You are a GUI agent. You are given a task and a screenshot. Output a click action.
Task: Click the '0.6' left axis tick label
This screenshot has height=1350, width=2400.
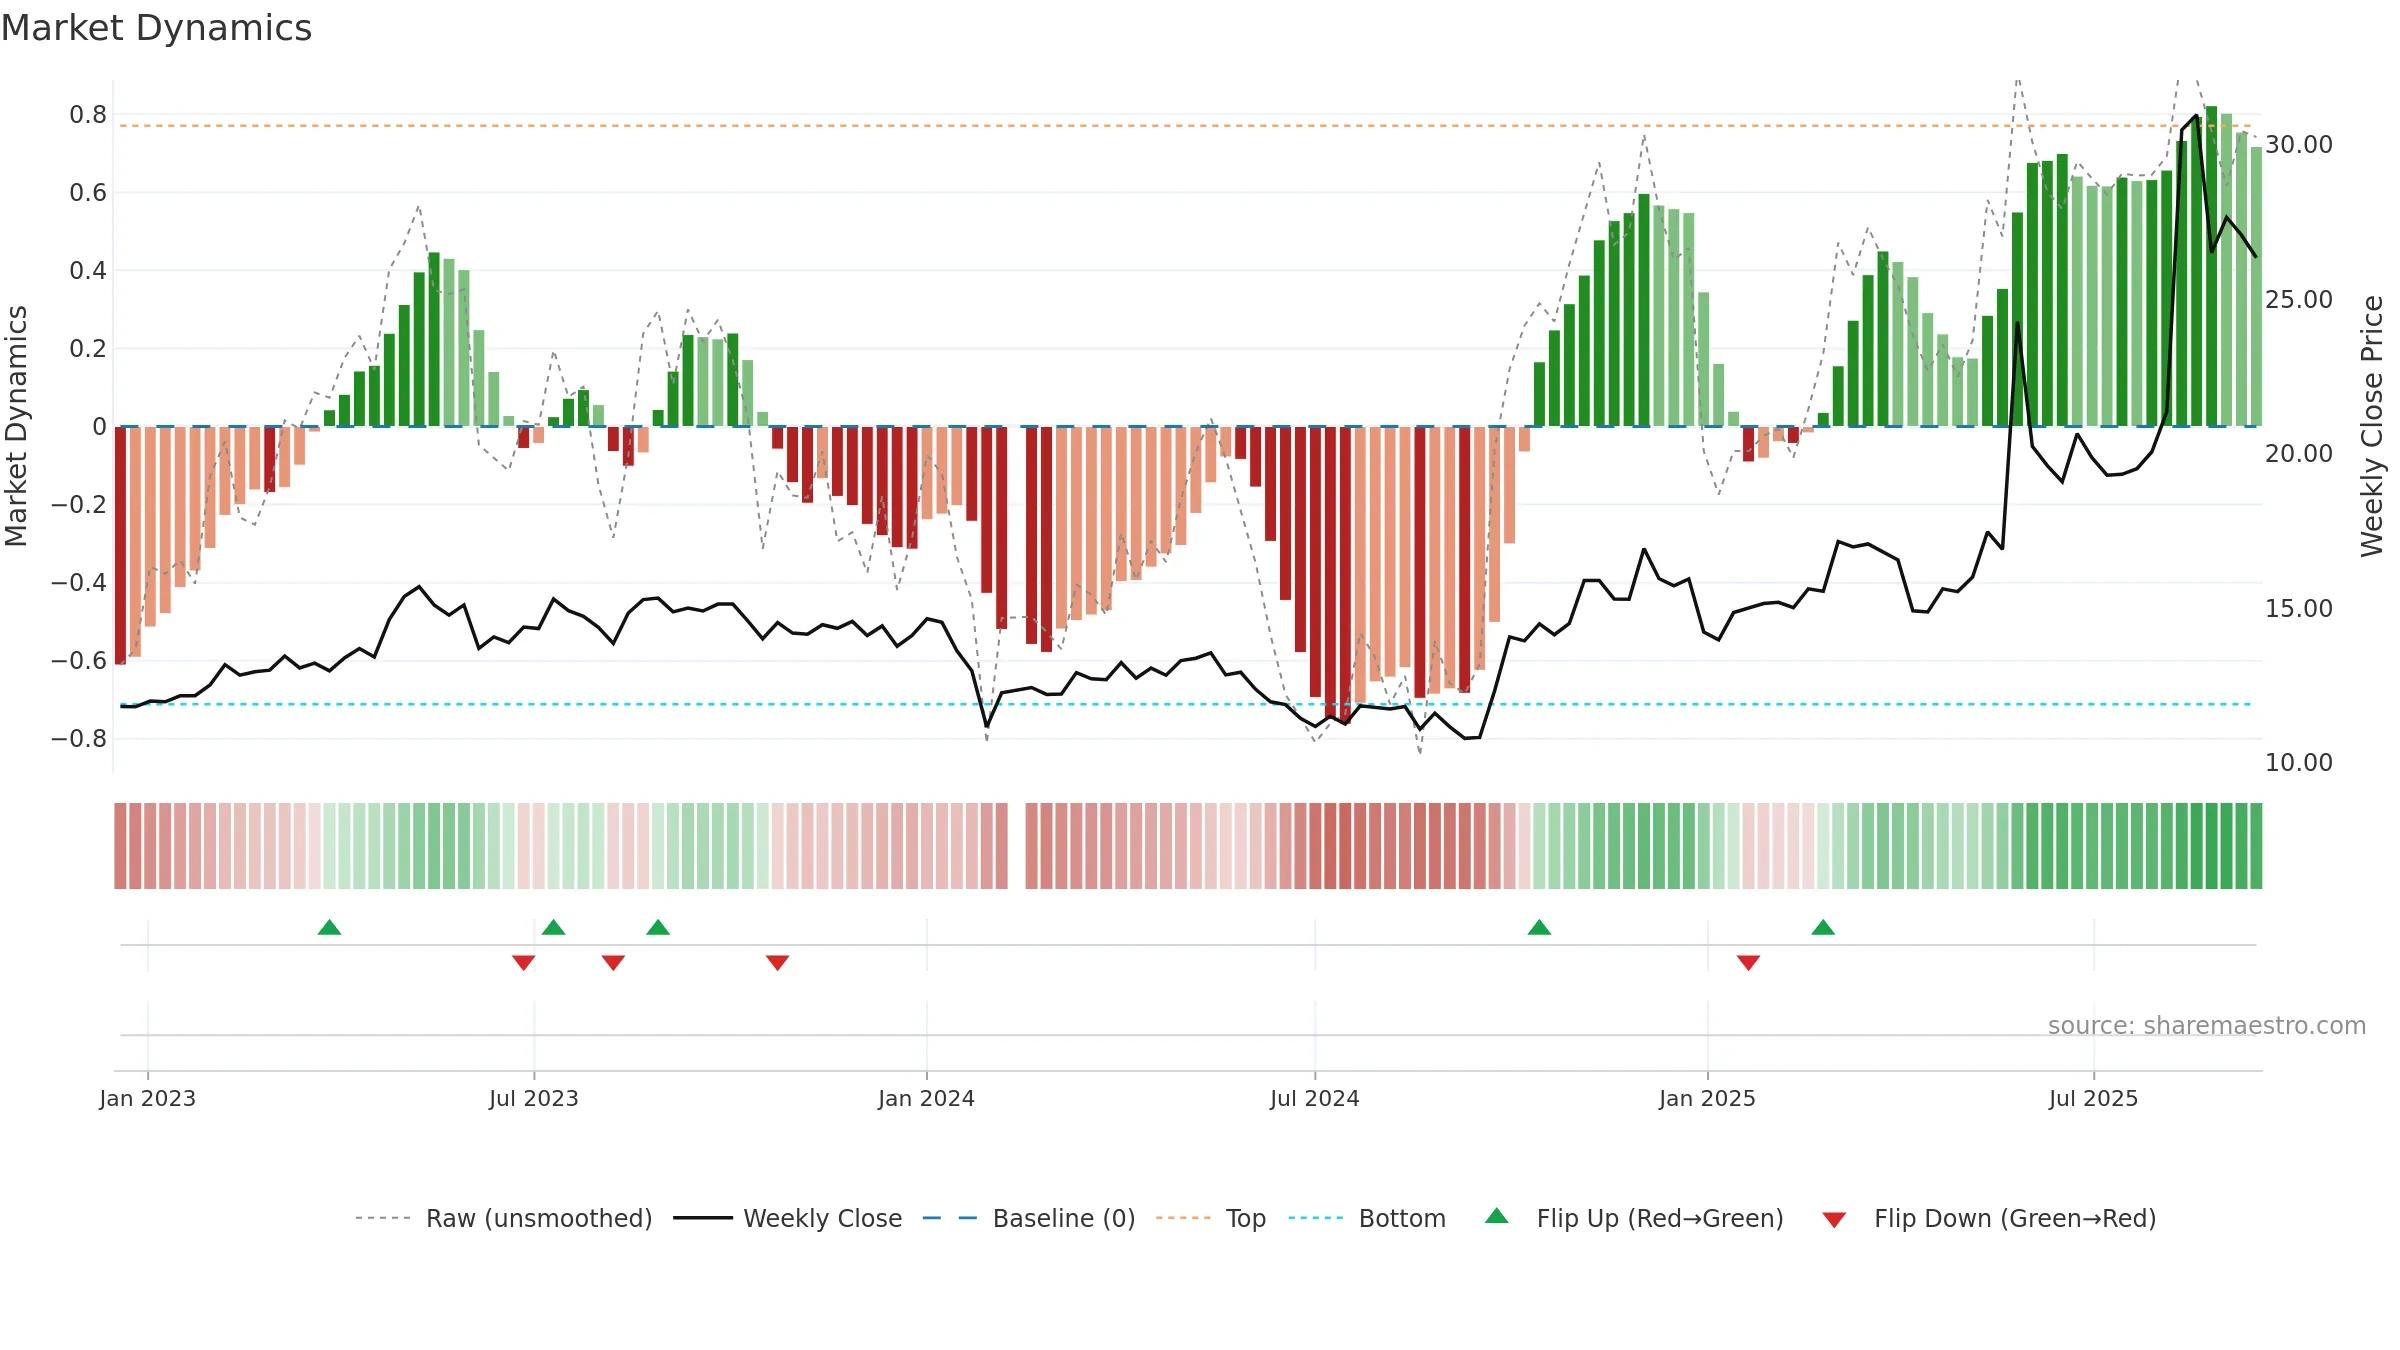pyautogui.click(x=88, y=193)
